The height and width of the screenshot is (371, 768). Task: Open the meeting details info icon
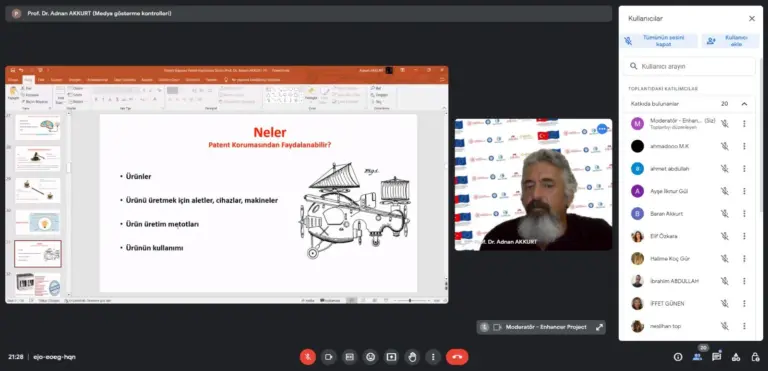click(678, 357)
